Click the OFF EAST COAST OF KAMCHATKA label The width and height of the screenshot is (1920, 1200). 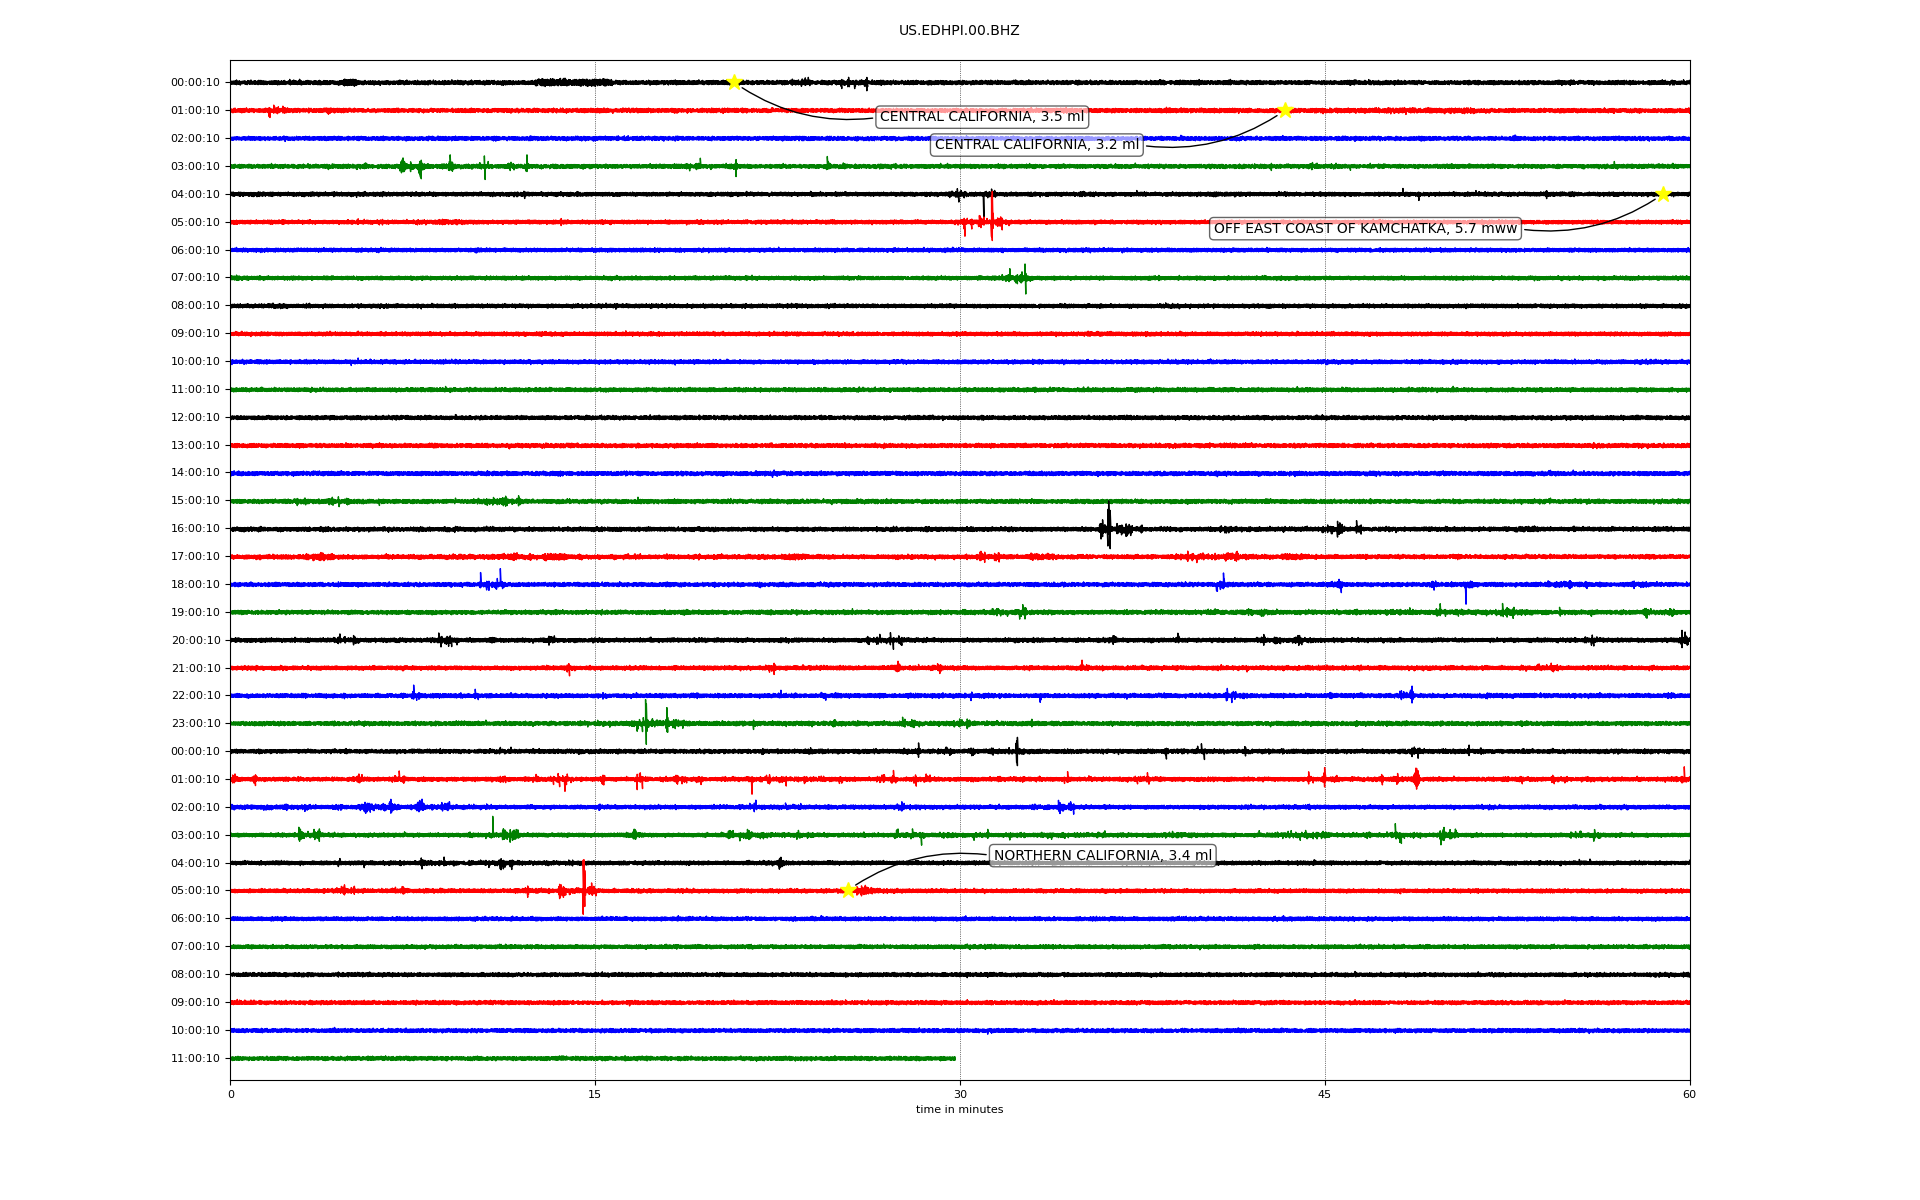coord(1365,229)
